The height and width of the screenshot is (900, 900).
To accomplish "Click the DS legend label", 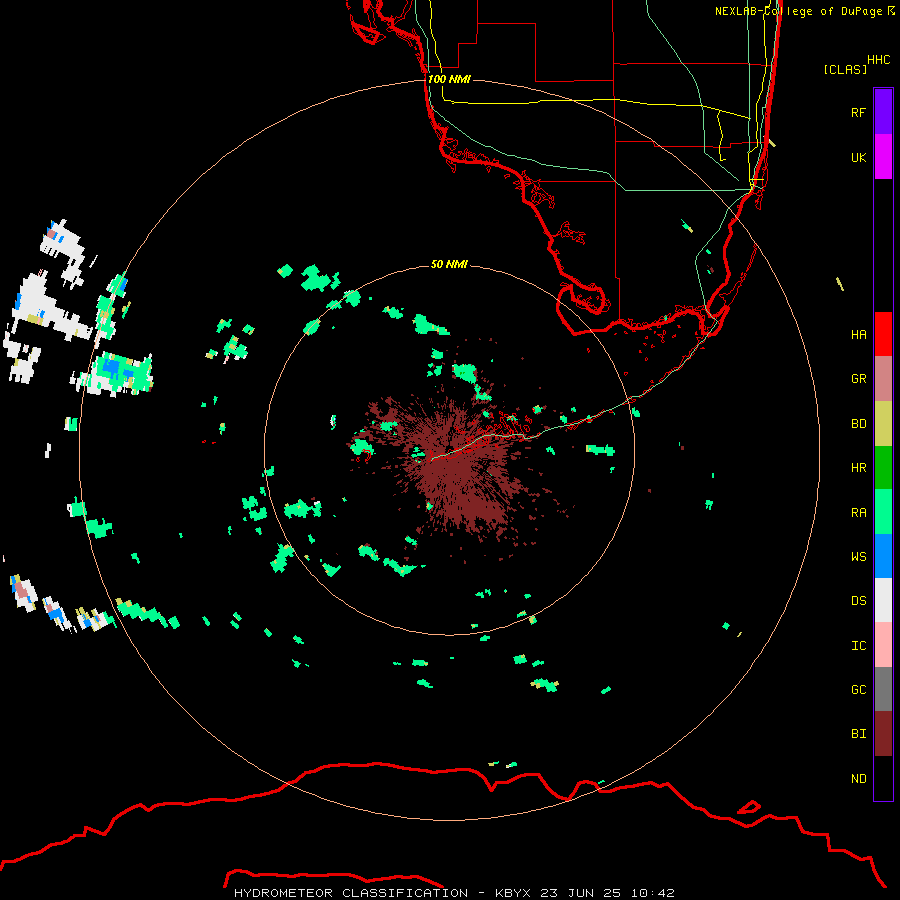I will tap(858, 600).
